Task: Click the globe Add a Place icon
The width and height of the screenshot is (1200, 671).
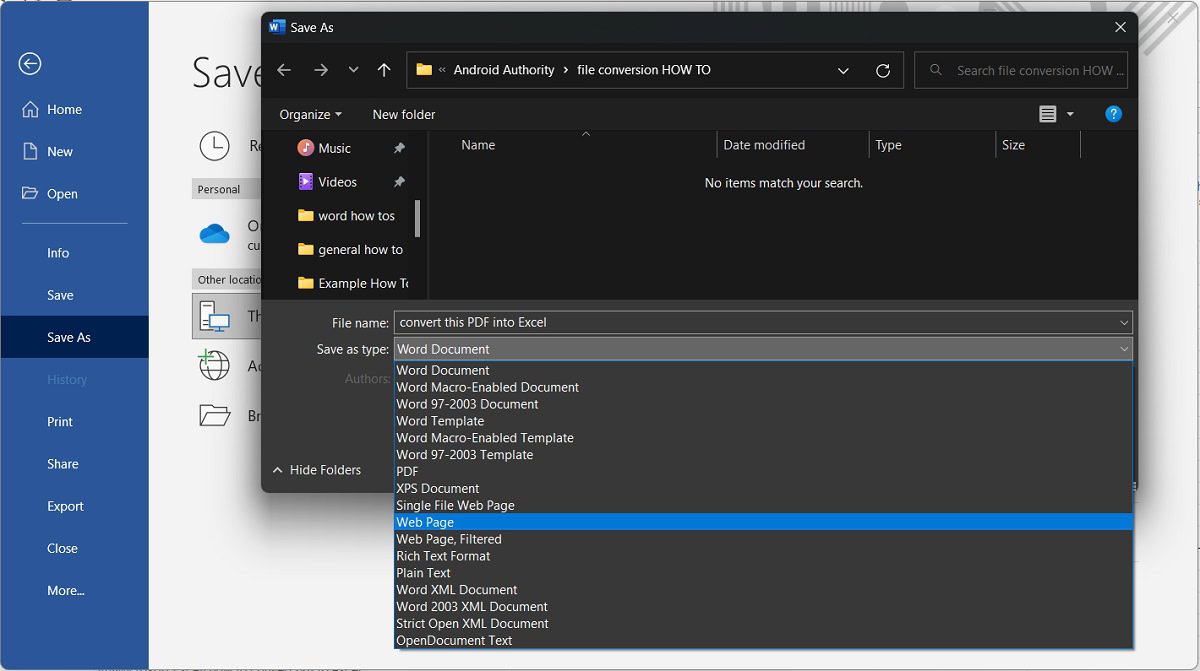Action: (x=214, y=366)
